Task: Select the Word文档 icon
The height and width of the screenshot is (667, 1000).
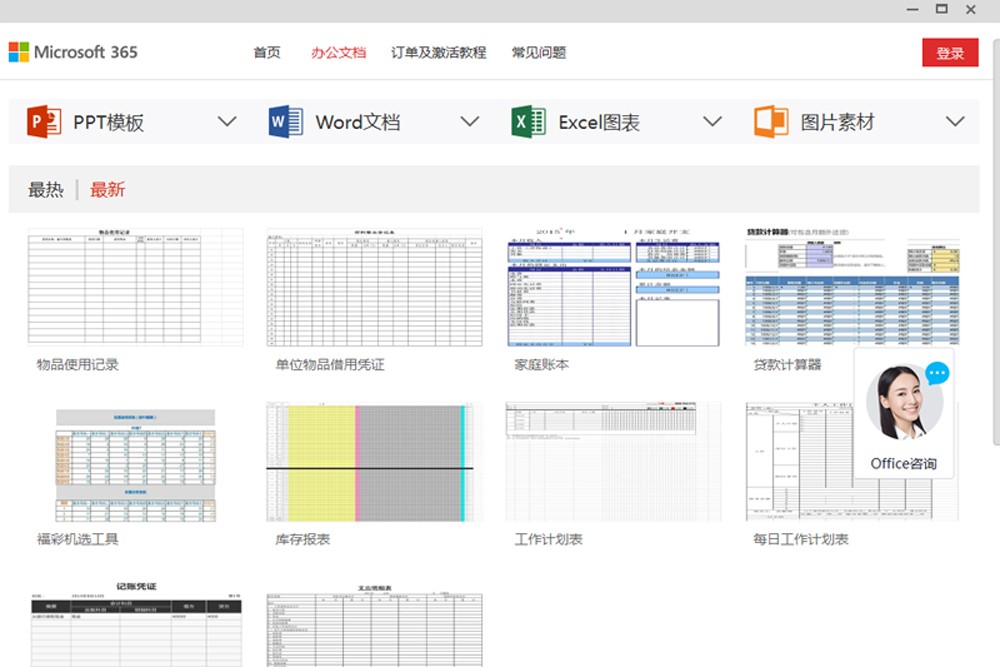Action: tap(286, 120)
